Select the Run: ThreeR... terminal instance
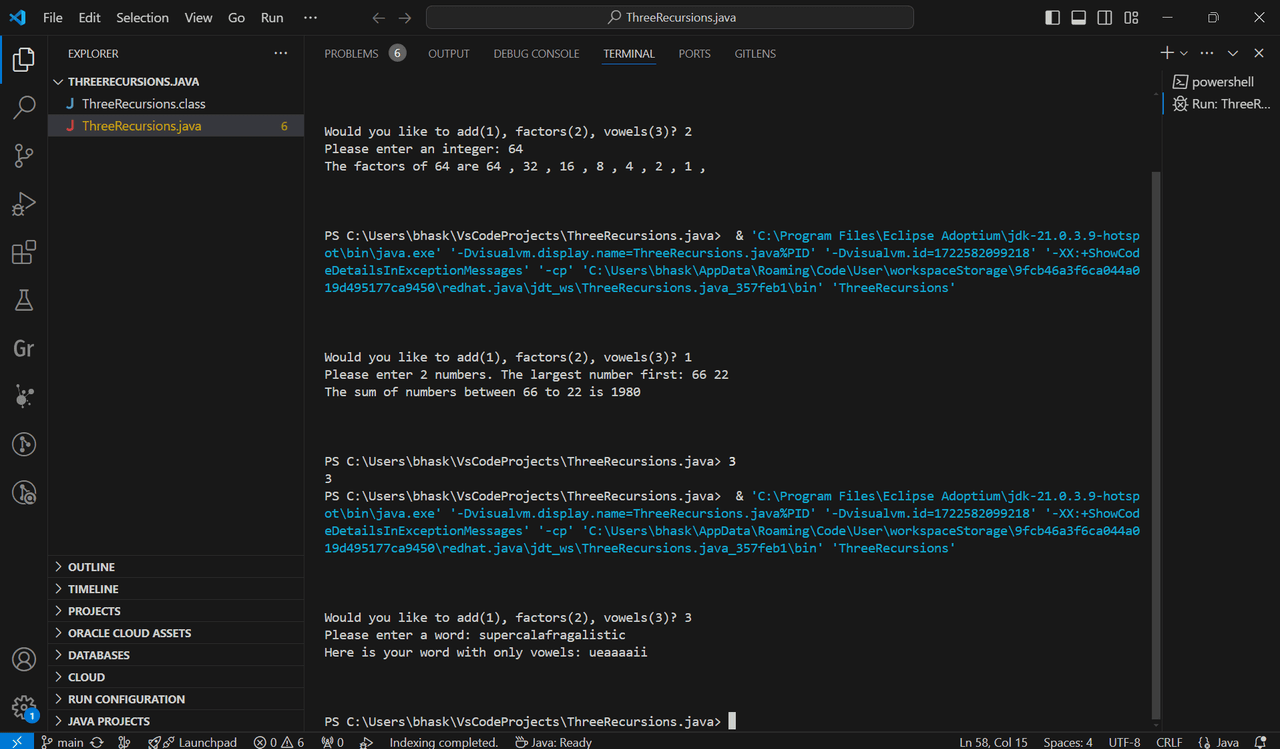The height and width of the screenshot is (749, 1280). pos(1219,104)
